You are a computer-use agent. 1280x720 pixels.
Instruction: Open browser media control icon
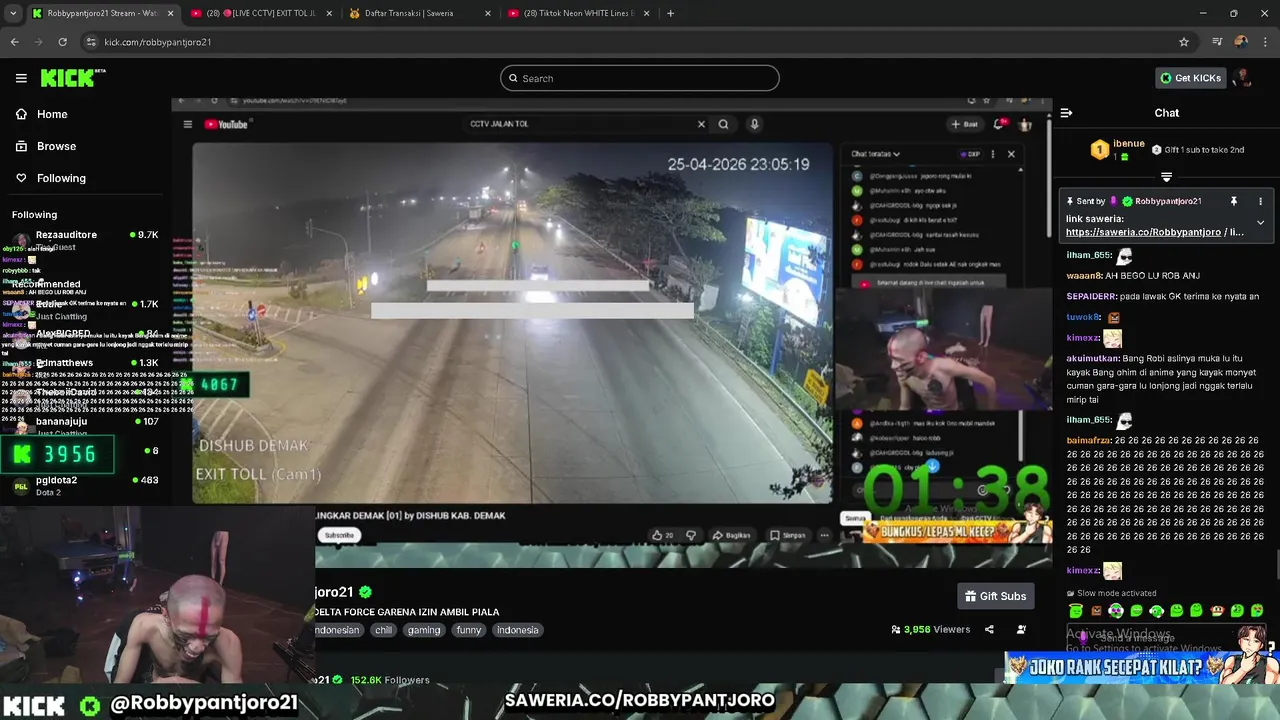(1217, 42)
